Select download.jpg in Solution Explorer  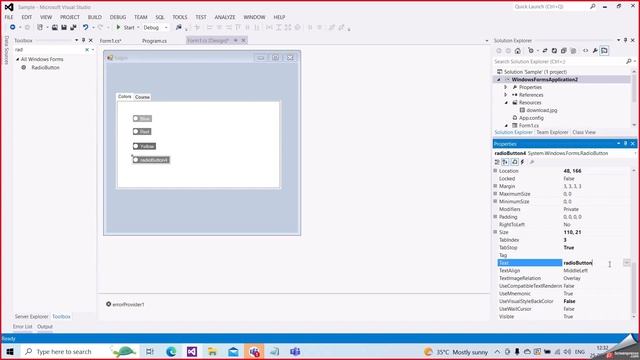point(542,110)
